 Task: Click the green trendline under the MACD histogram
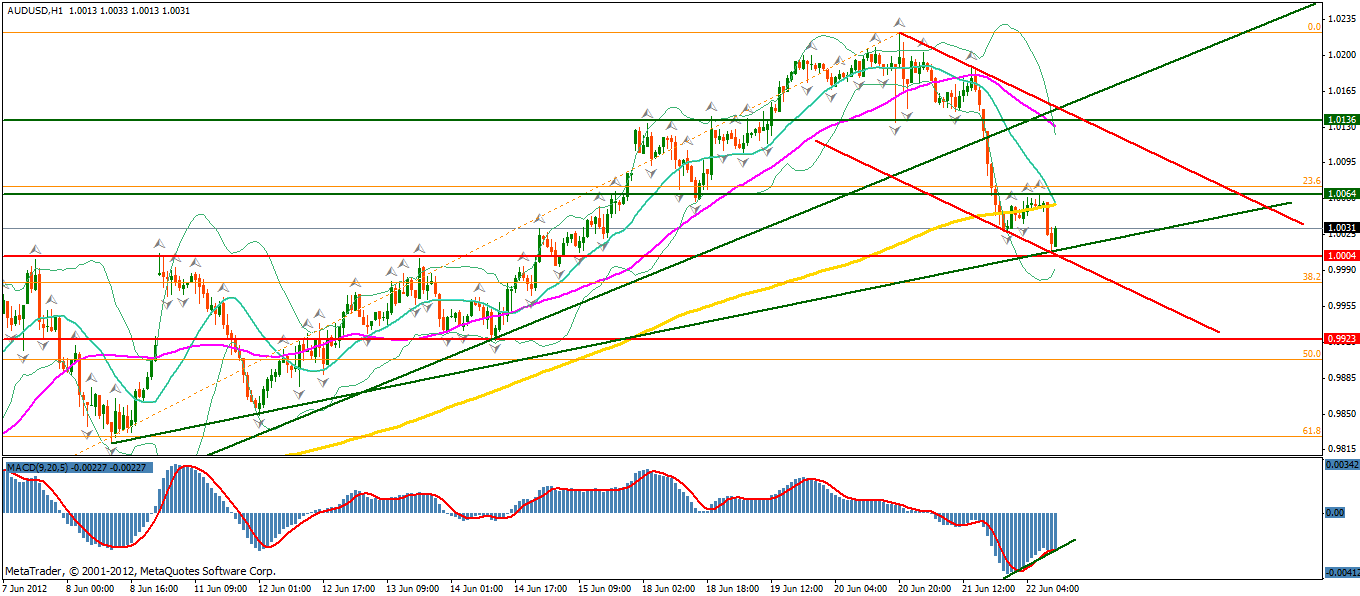tap(1040, 557)
